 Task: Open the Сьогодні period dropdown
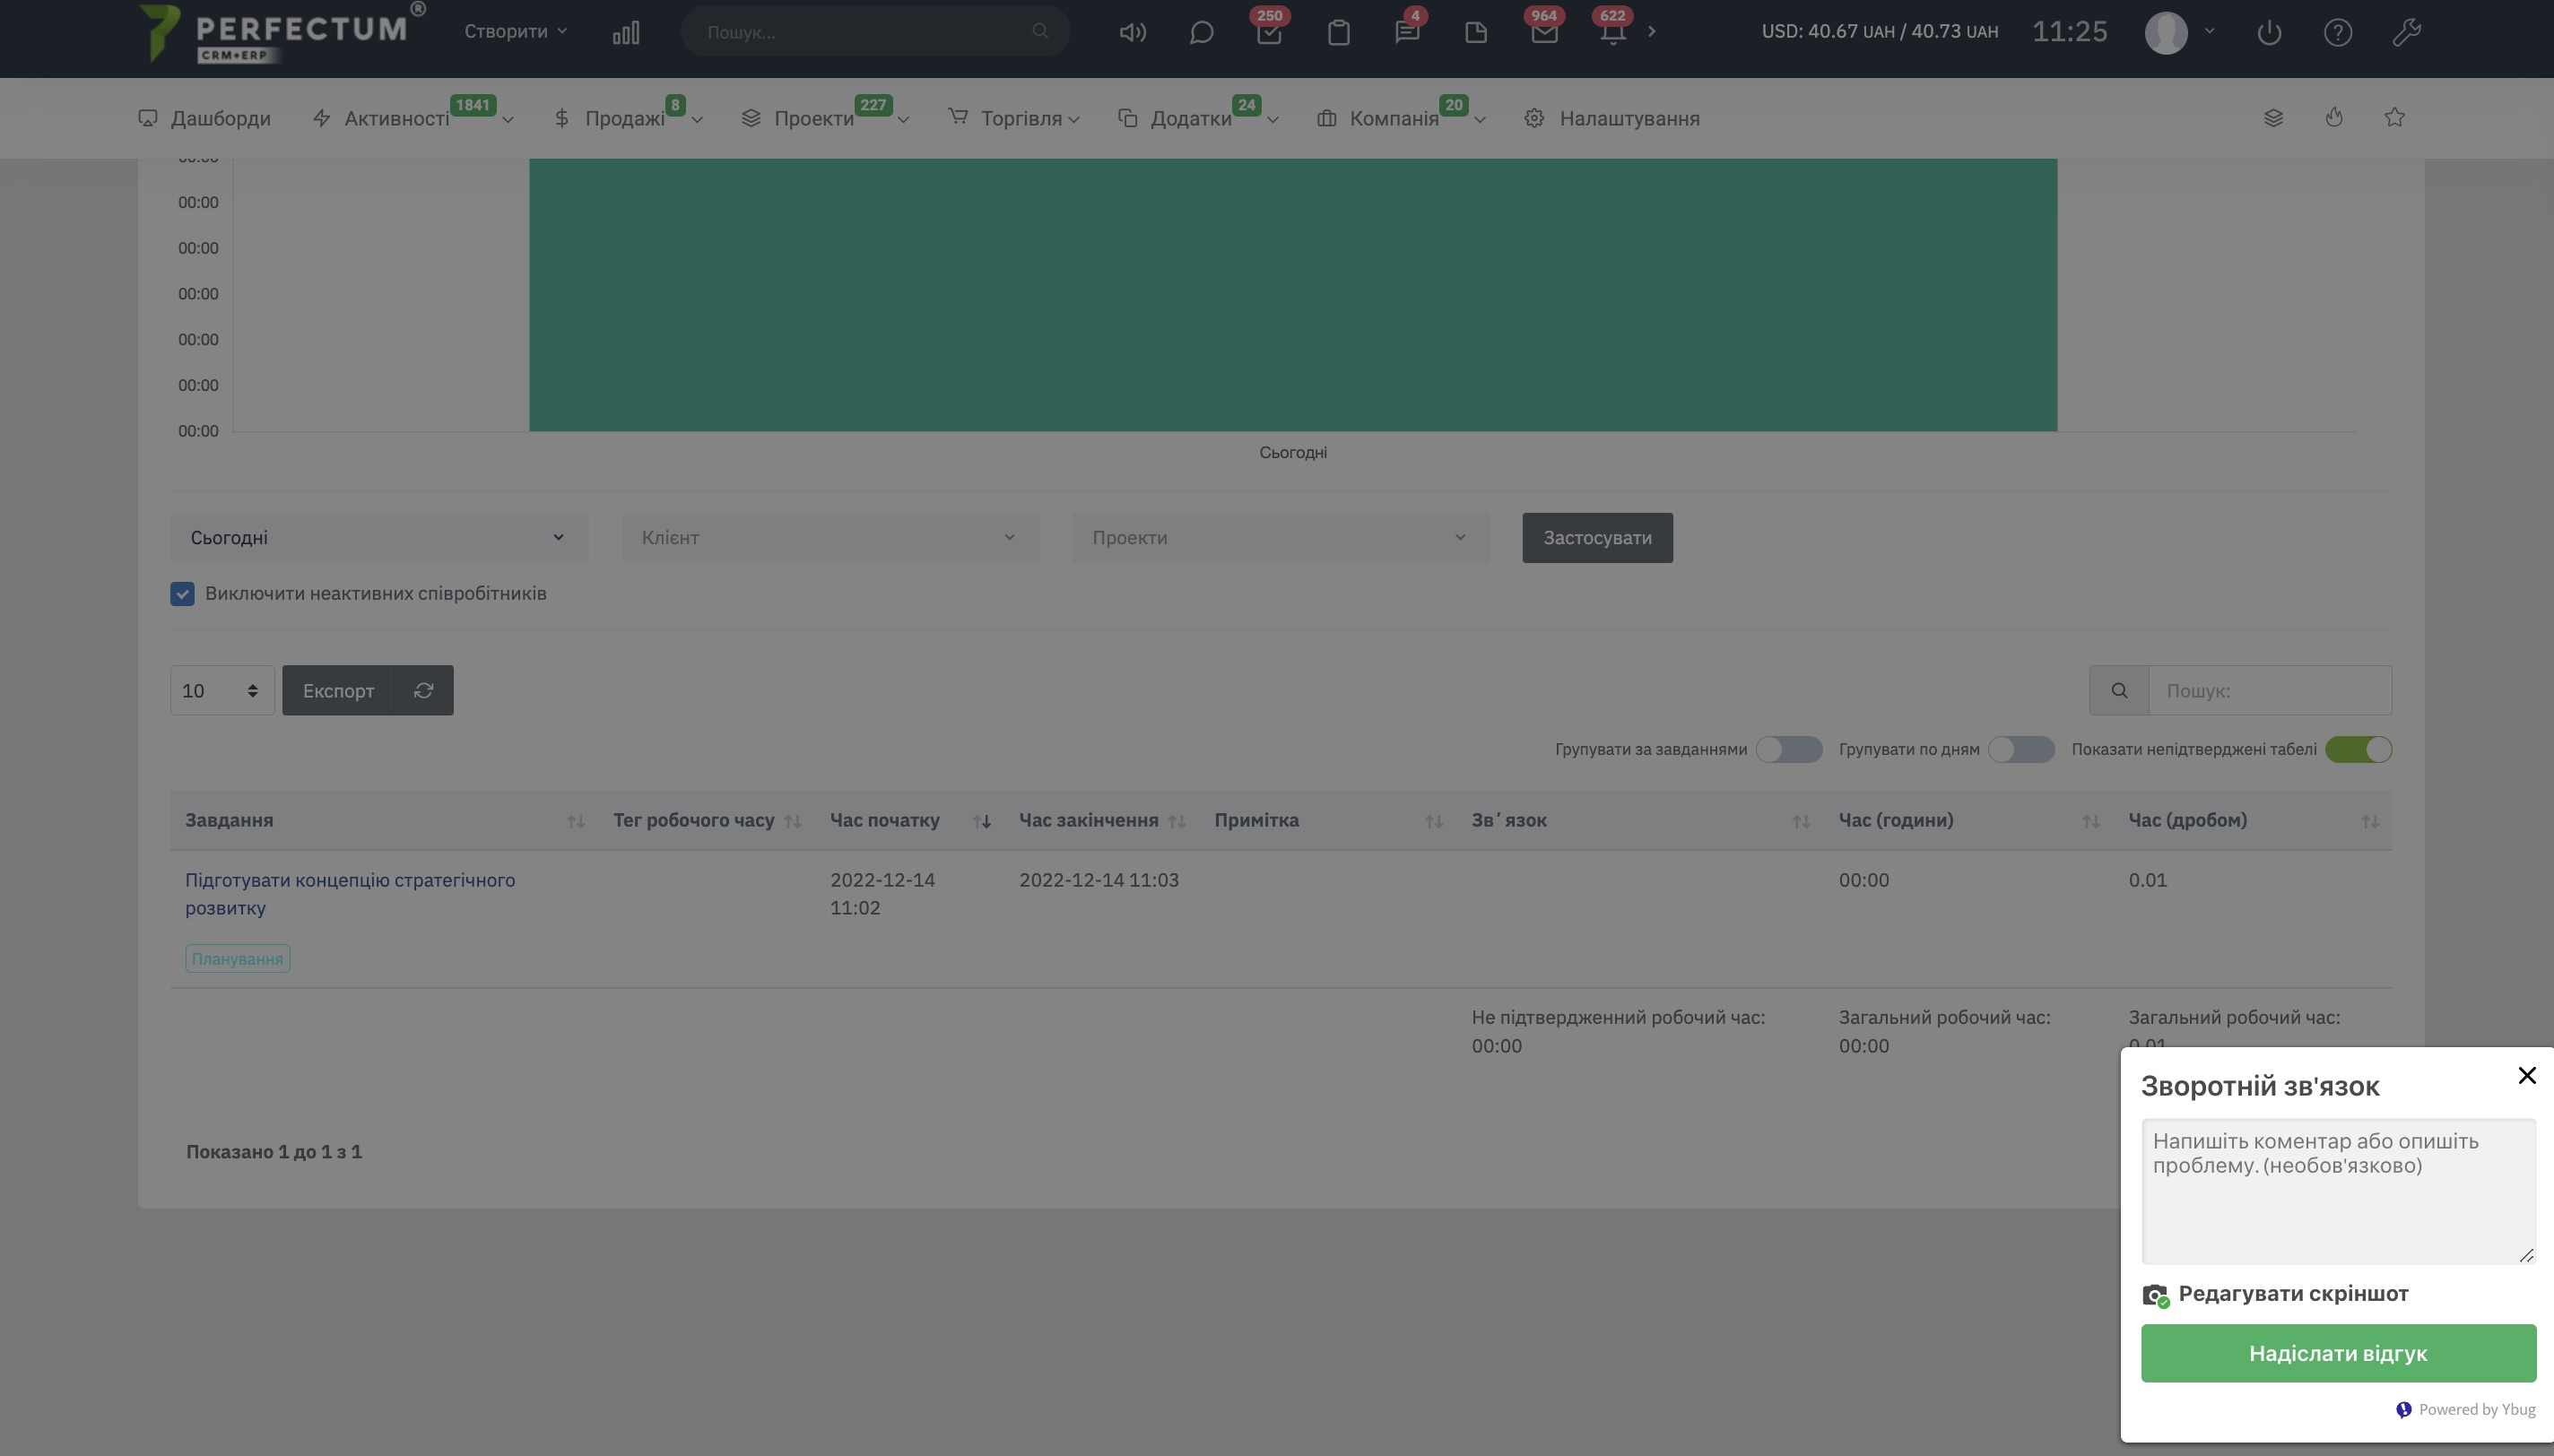[x=379, y=538]
